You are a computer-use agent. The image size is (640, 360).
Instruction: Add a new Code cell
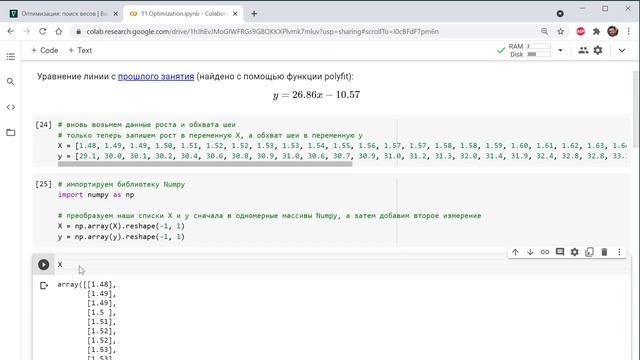[x=45, y=50]
